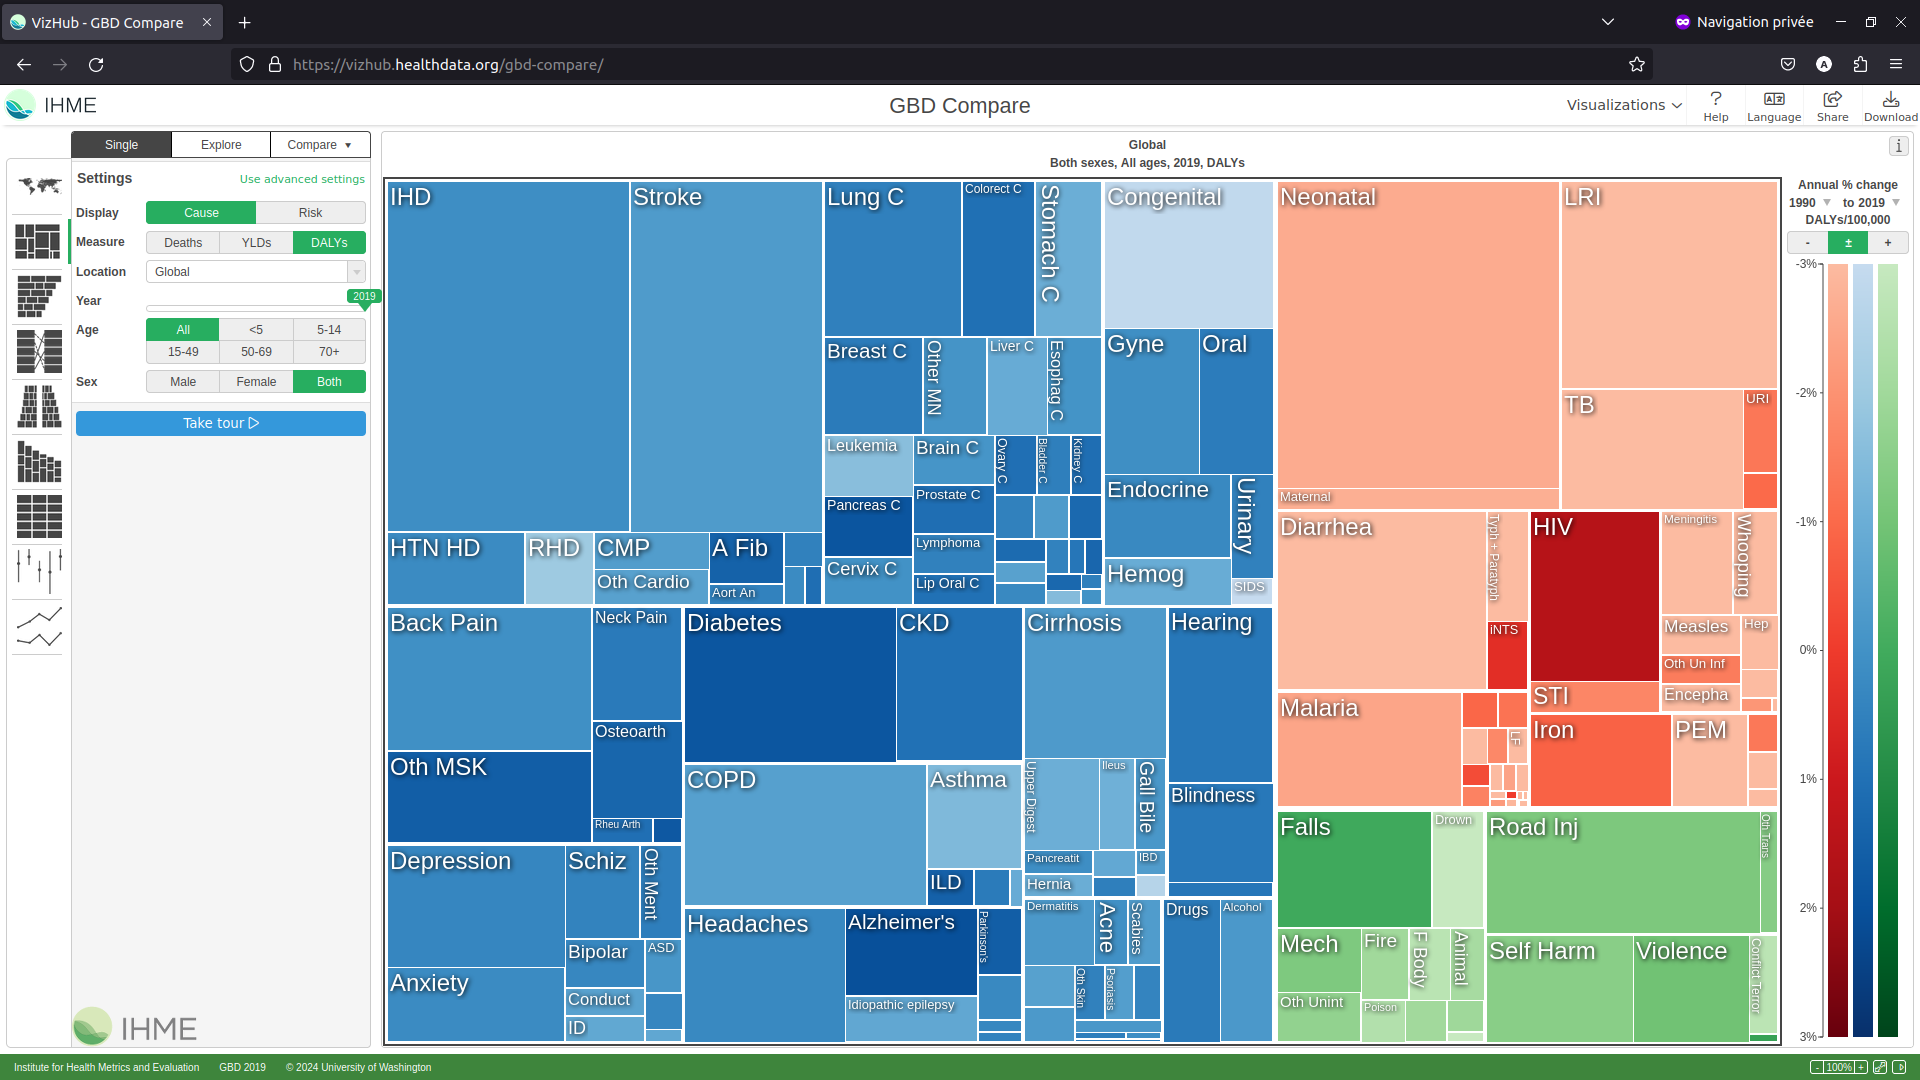
Task: Bookmark page with star icon
Action: pos(1637,64)
